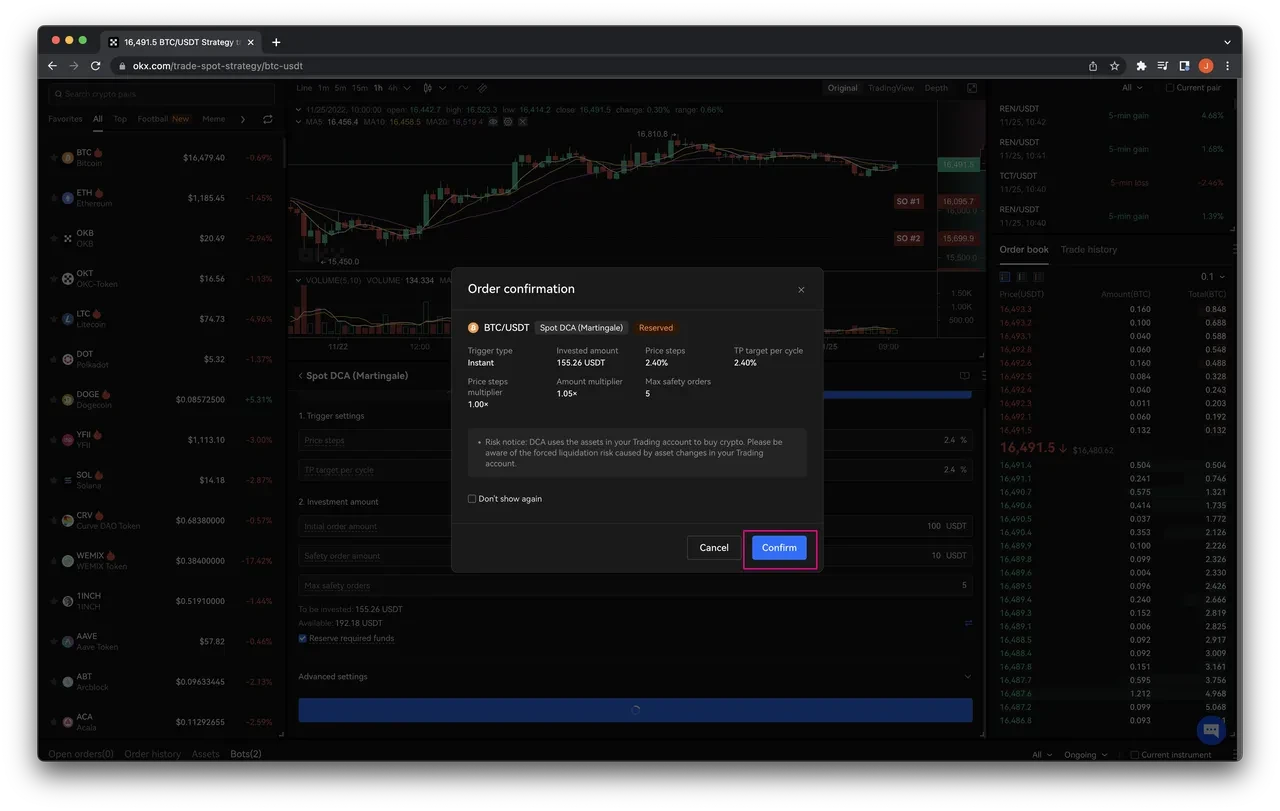Confirm the BTC/USDT DCA order
1280x811 pixels.
tap(779, 548)
